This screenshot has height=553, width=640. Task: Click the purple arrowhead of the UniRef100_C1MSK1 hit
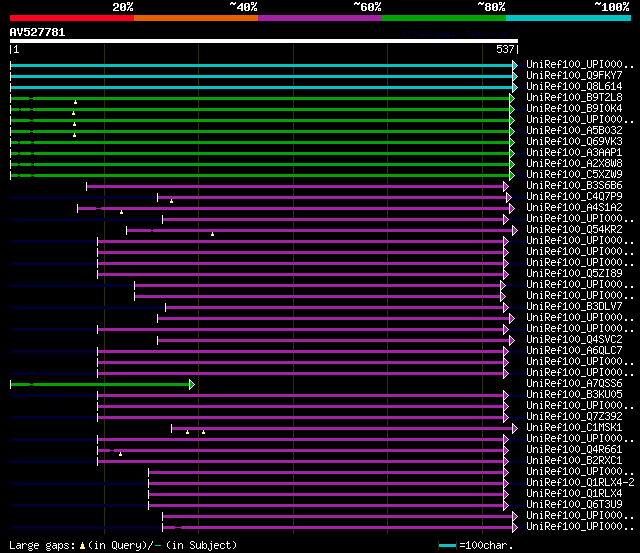(515, 429)
